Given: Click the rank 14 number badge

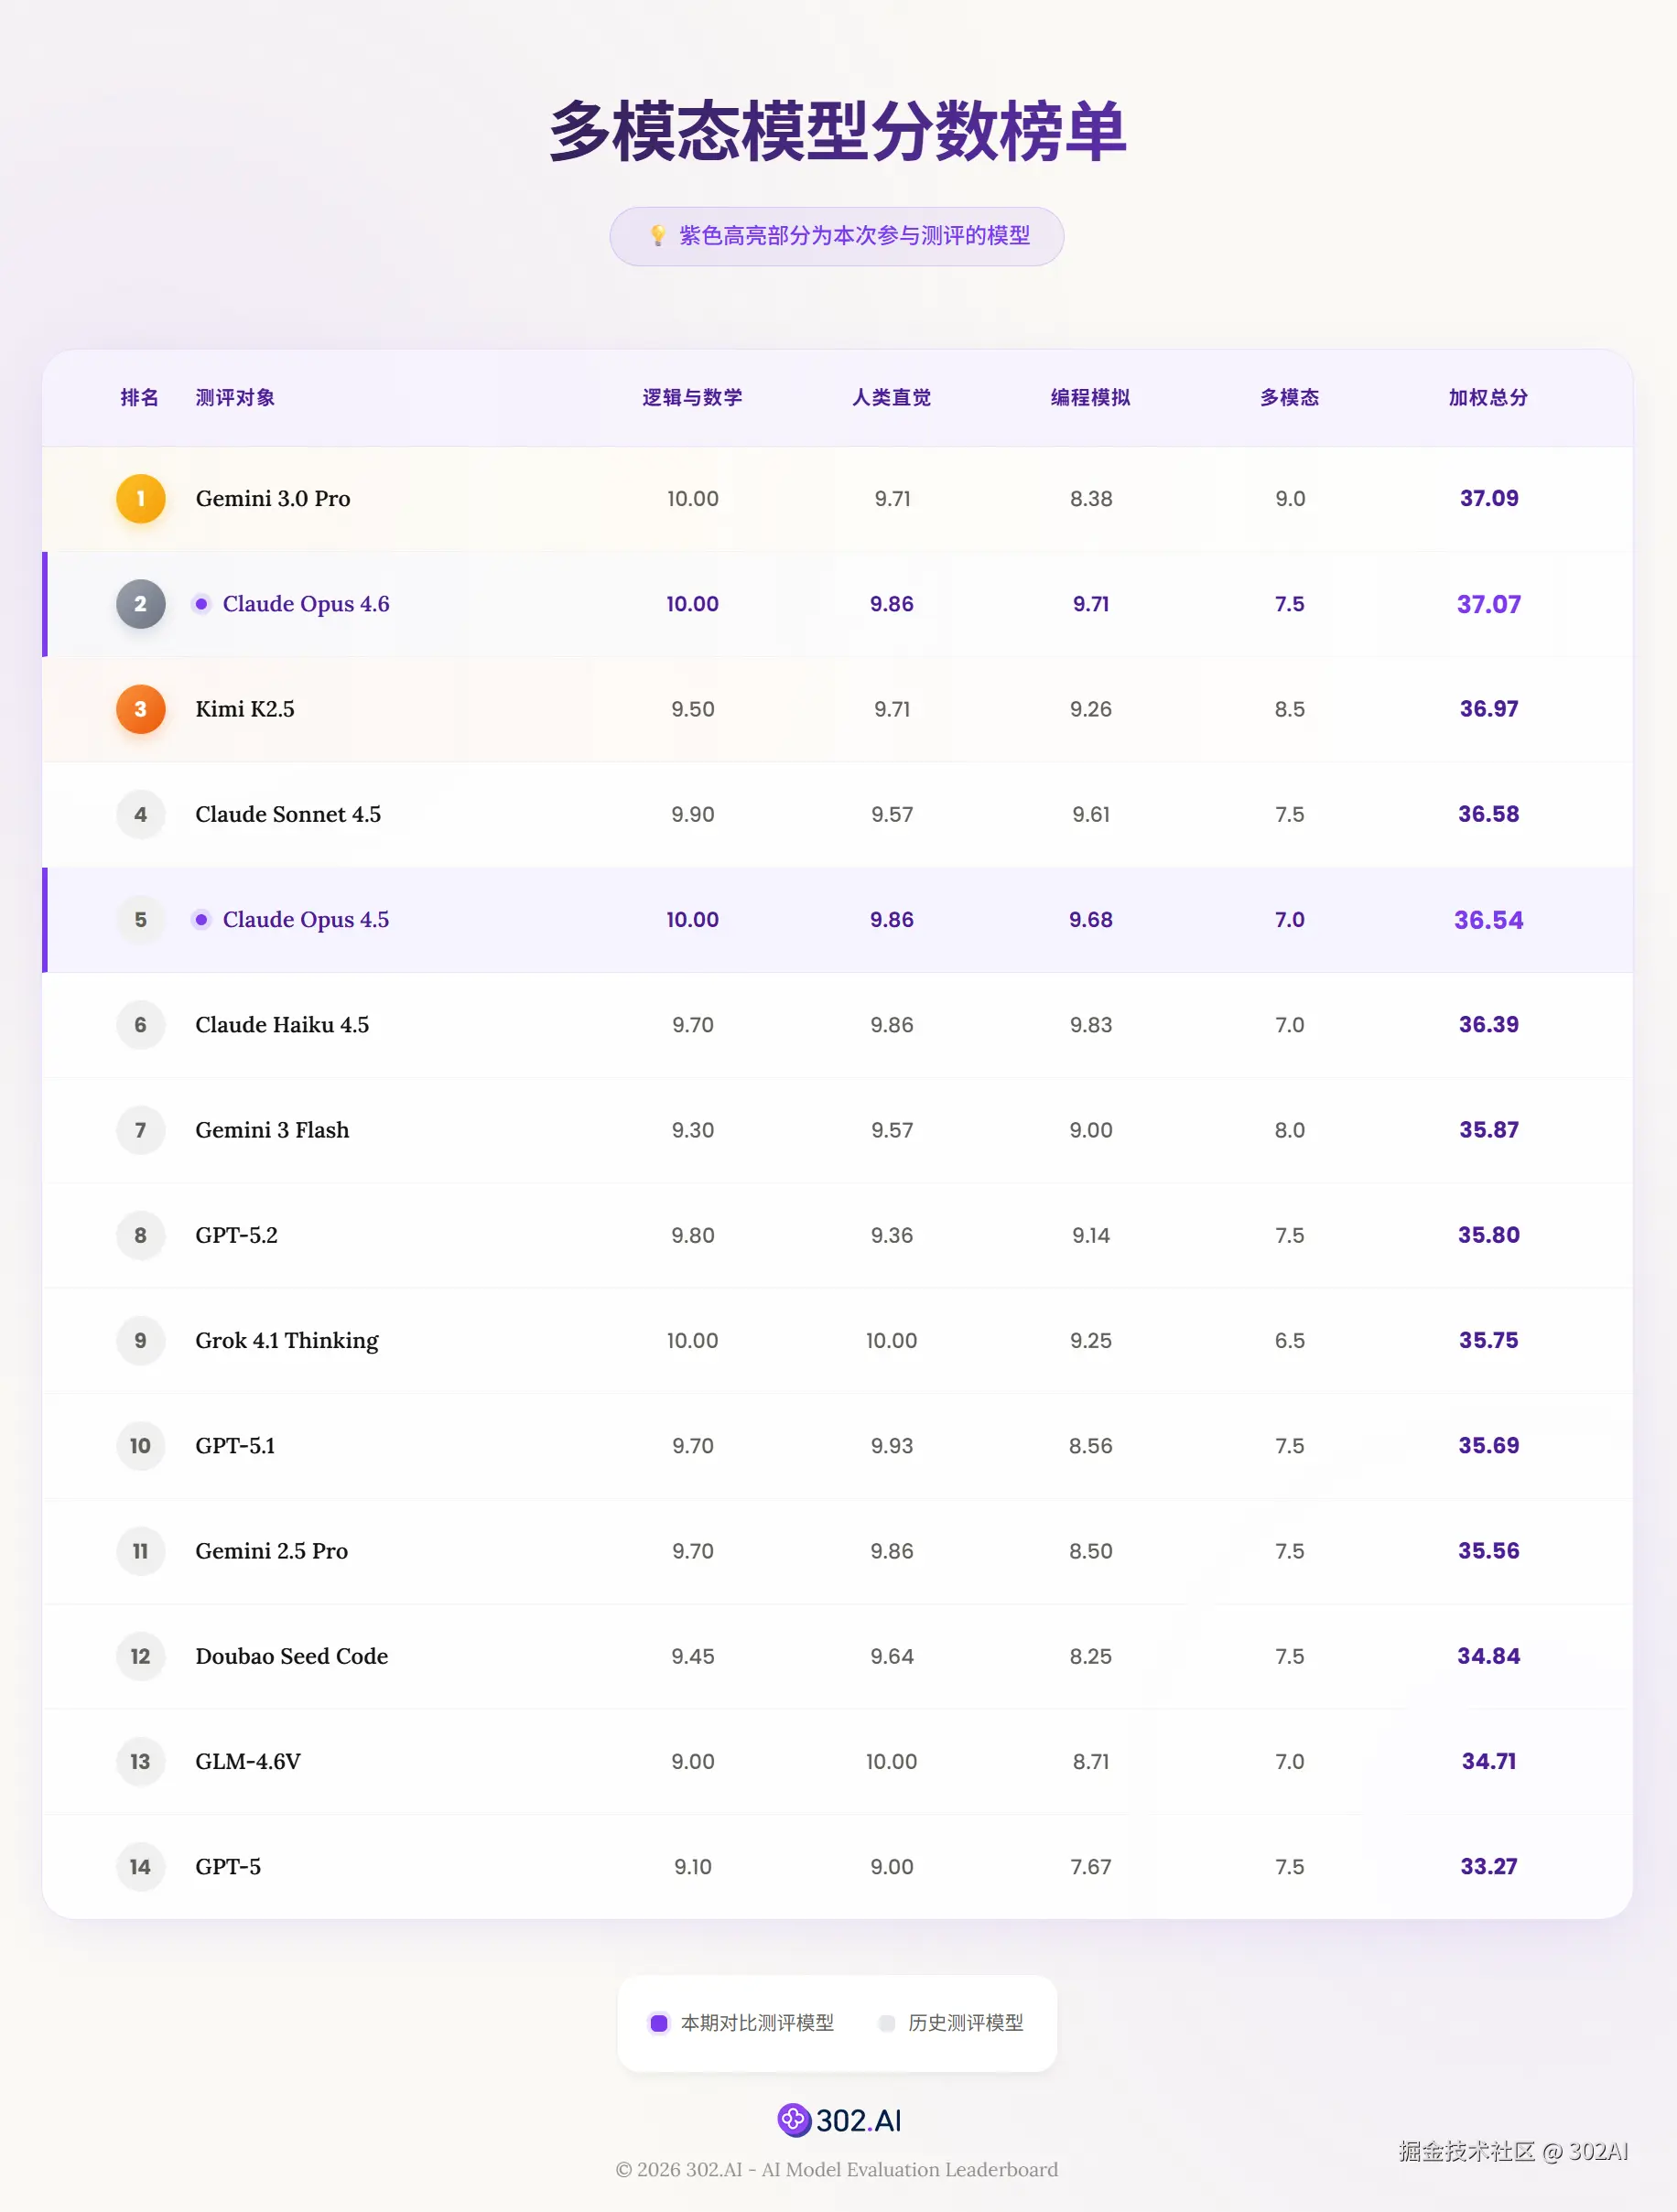Looking at the screenshot, I should point(140,1866).
